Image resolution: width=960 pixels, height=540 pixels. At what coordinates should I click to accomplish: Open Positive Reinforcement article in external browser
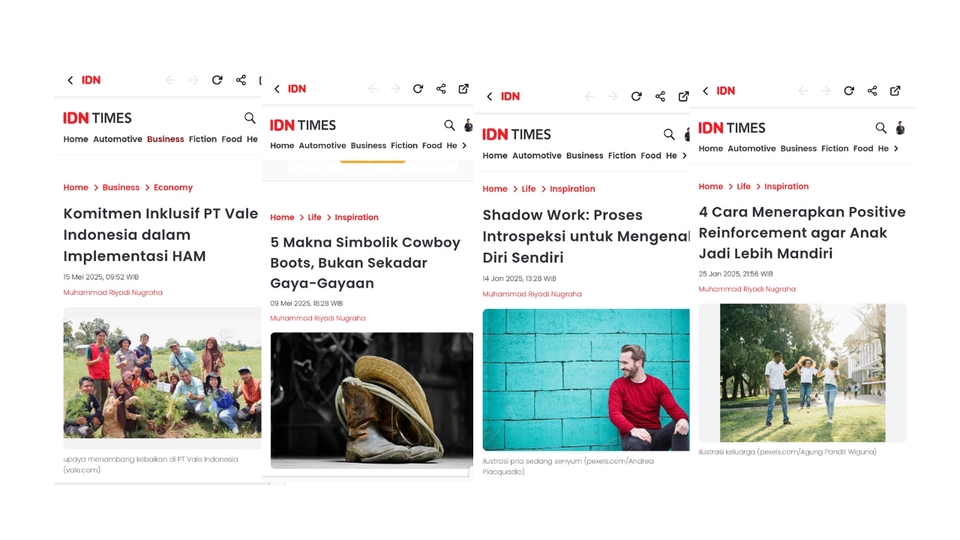(x=895, y=91)
